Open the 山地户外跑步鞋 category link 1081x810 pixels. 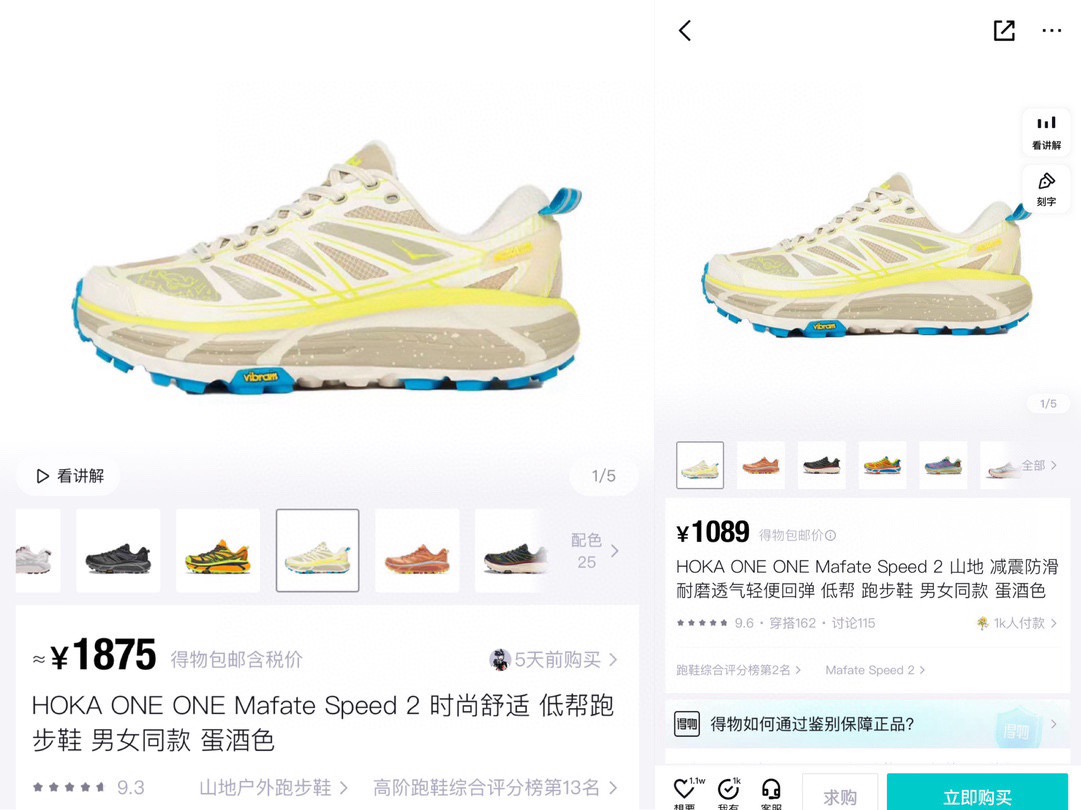point(273,787)
